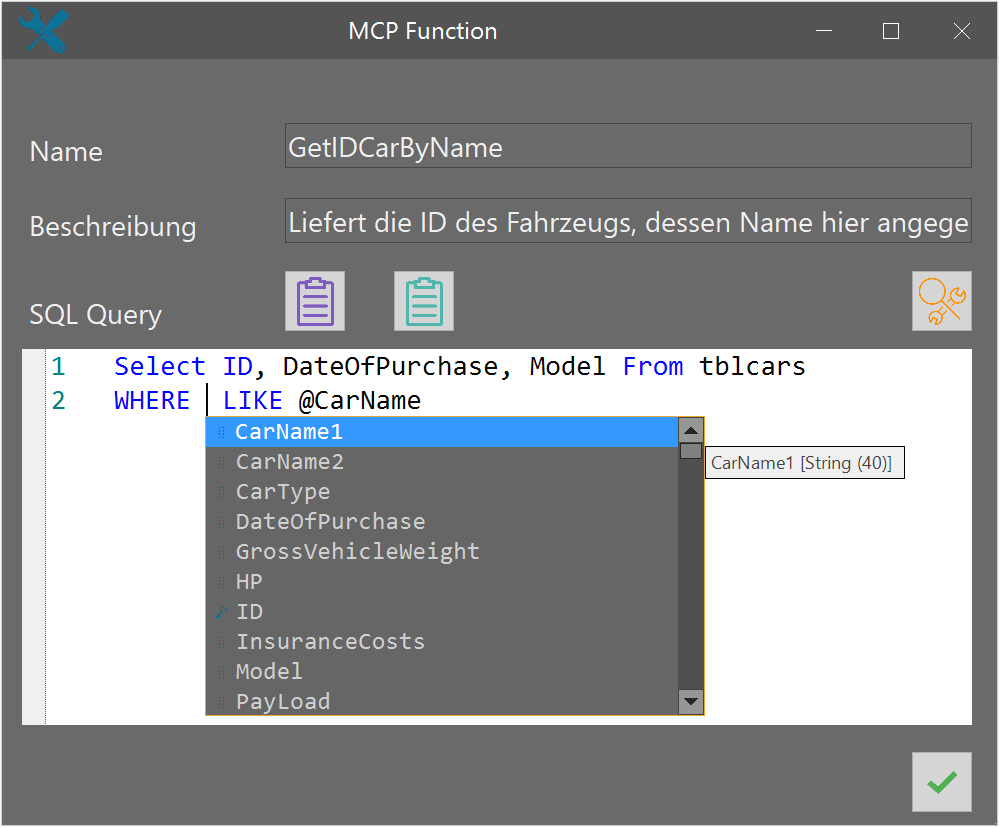This screenshot has width=999, height=827.
Task: Select CarName1 from autocomplete list
Action: pyautogui.click(x=289, y=432)
